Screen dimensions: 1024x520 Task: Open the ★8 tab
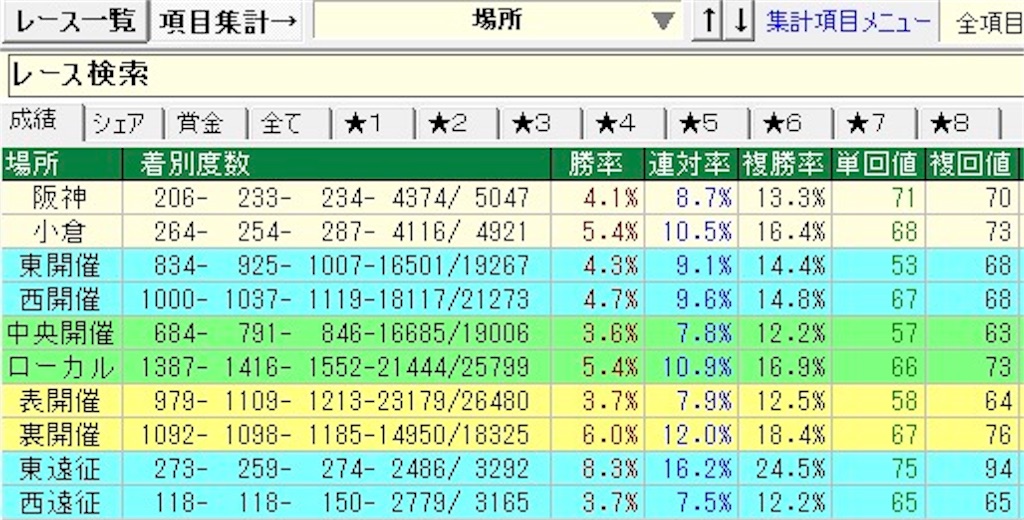[959, 124]
